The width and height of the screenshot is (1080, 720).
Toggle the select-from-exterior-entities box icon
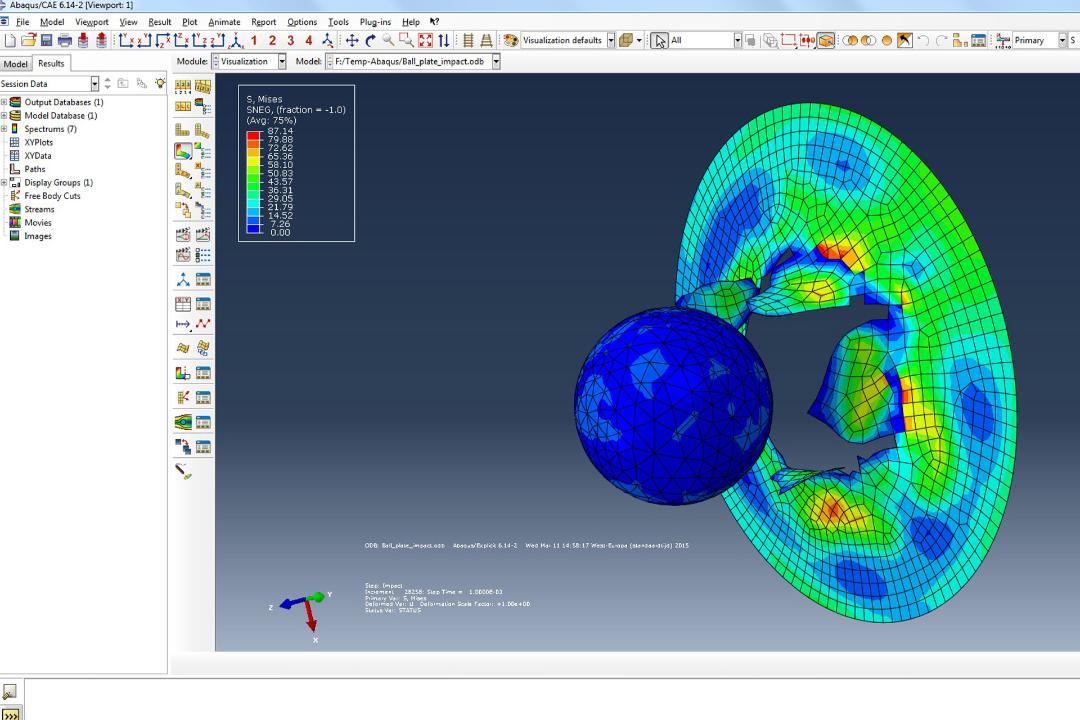point(826,41)
